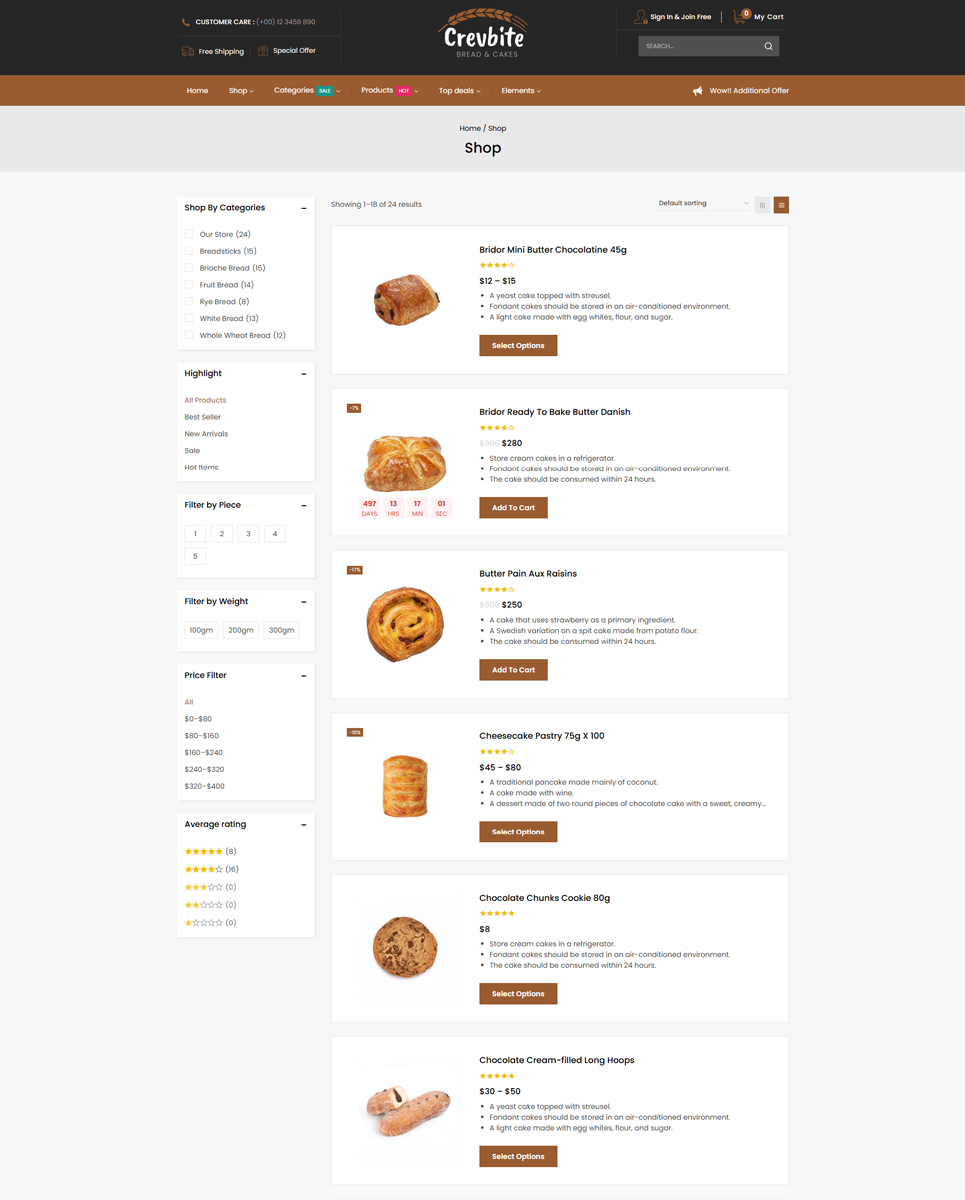The width and height of the screenshot is (965, 1200).
Task: Click the megaphone offer icon
Action: click(x=697, y=91)
